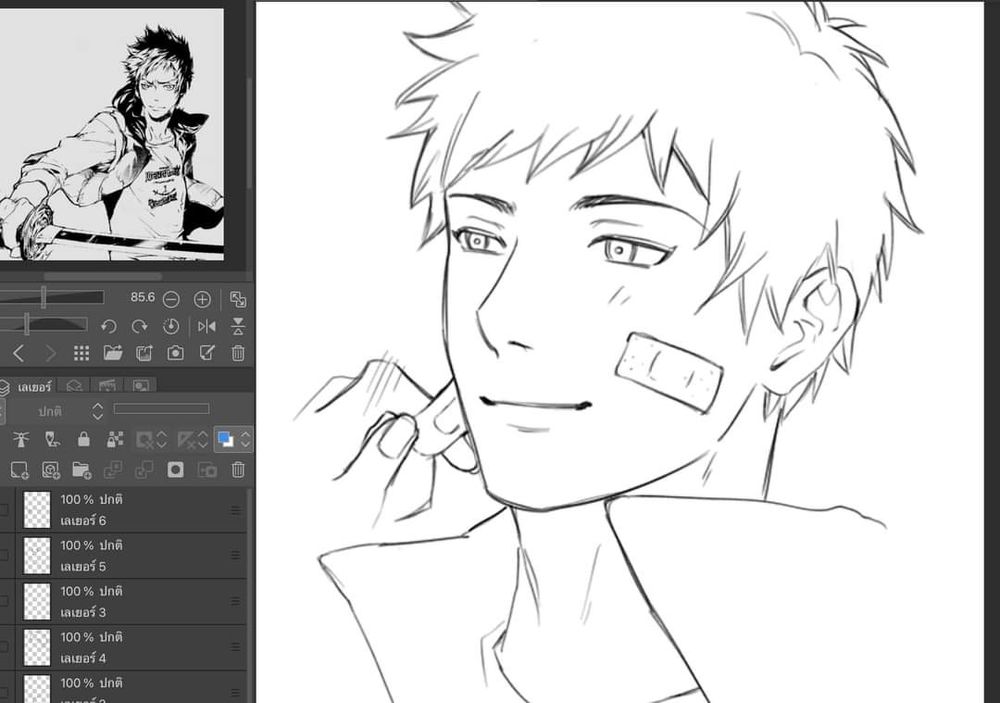The width and height of the screenshot is (1000, 703).
Task: Adjust the layer opacity slider
Action: pos(161,409)
